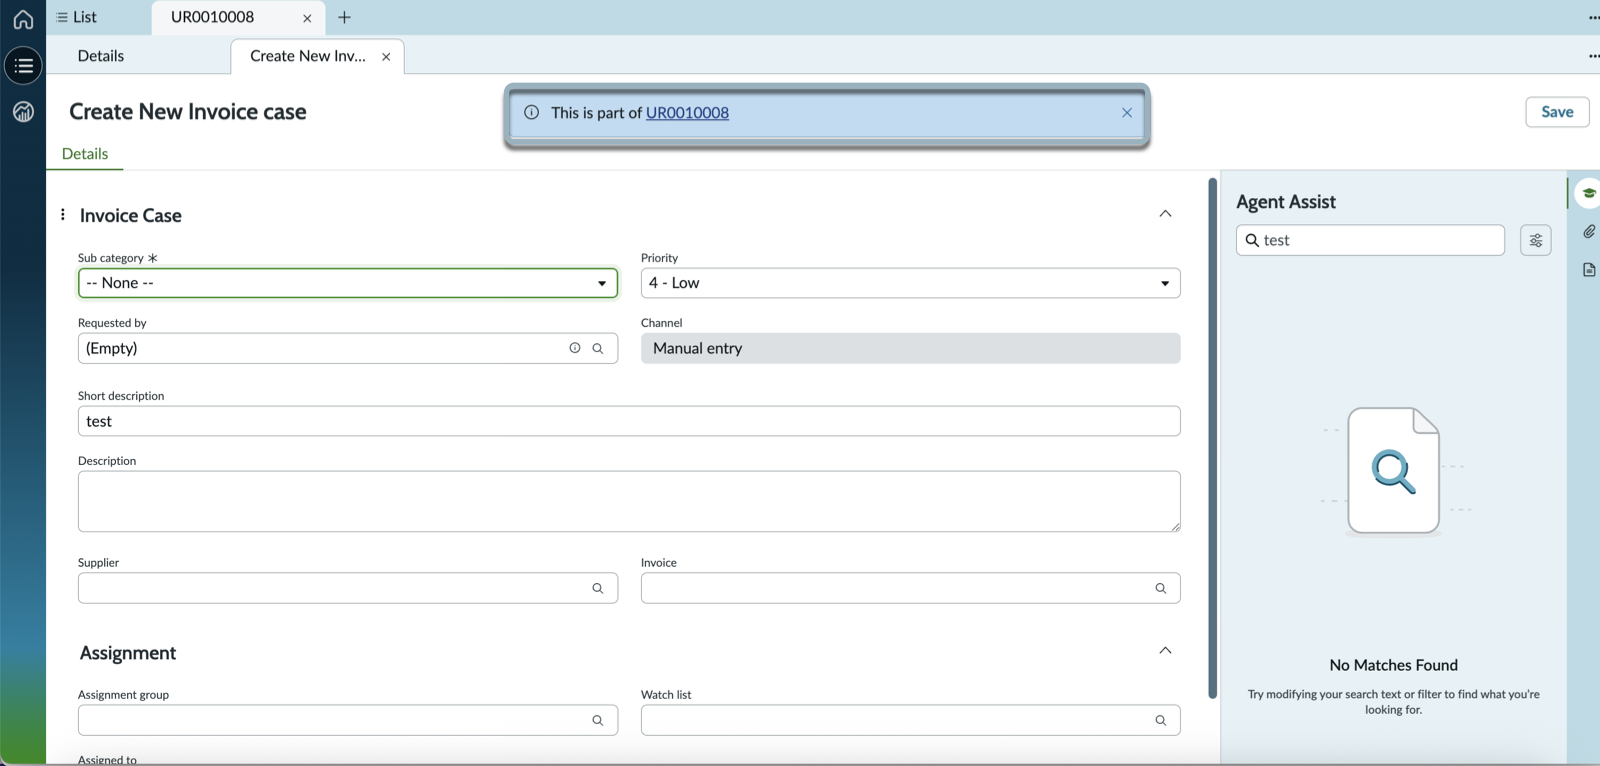The image size is (1600, 766).
Task: Click the Watch list field
Action: pos(910,720)
